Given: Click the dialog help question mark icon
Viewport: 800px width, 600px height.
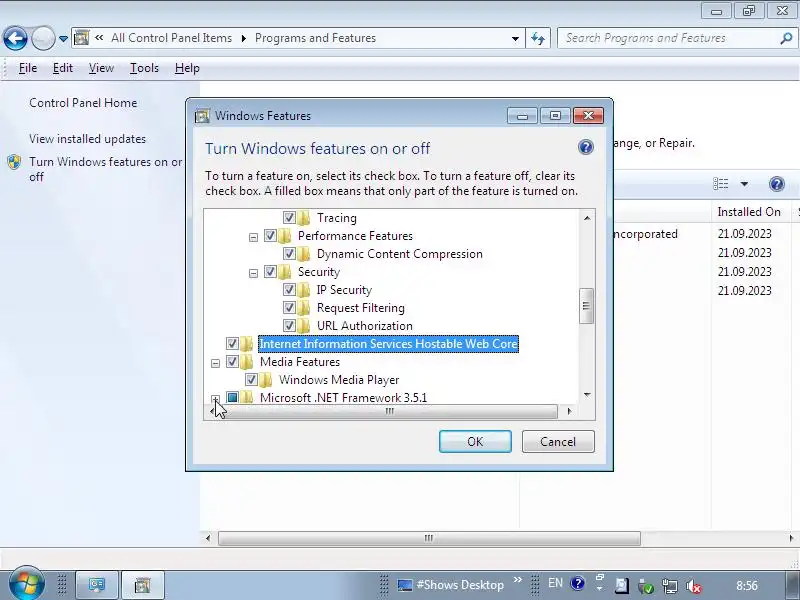Looking at the screenshot, I should tap(586, 147).
